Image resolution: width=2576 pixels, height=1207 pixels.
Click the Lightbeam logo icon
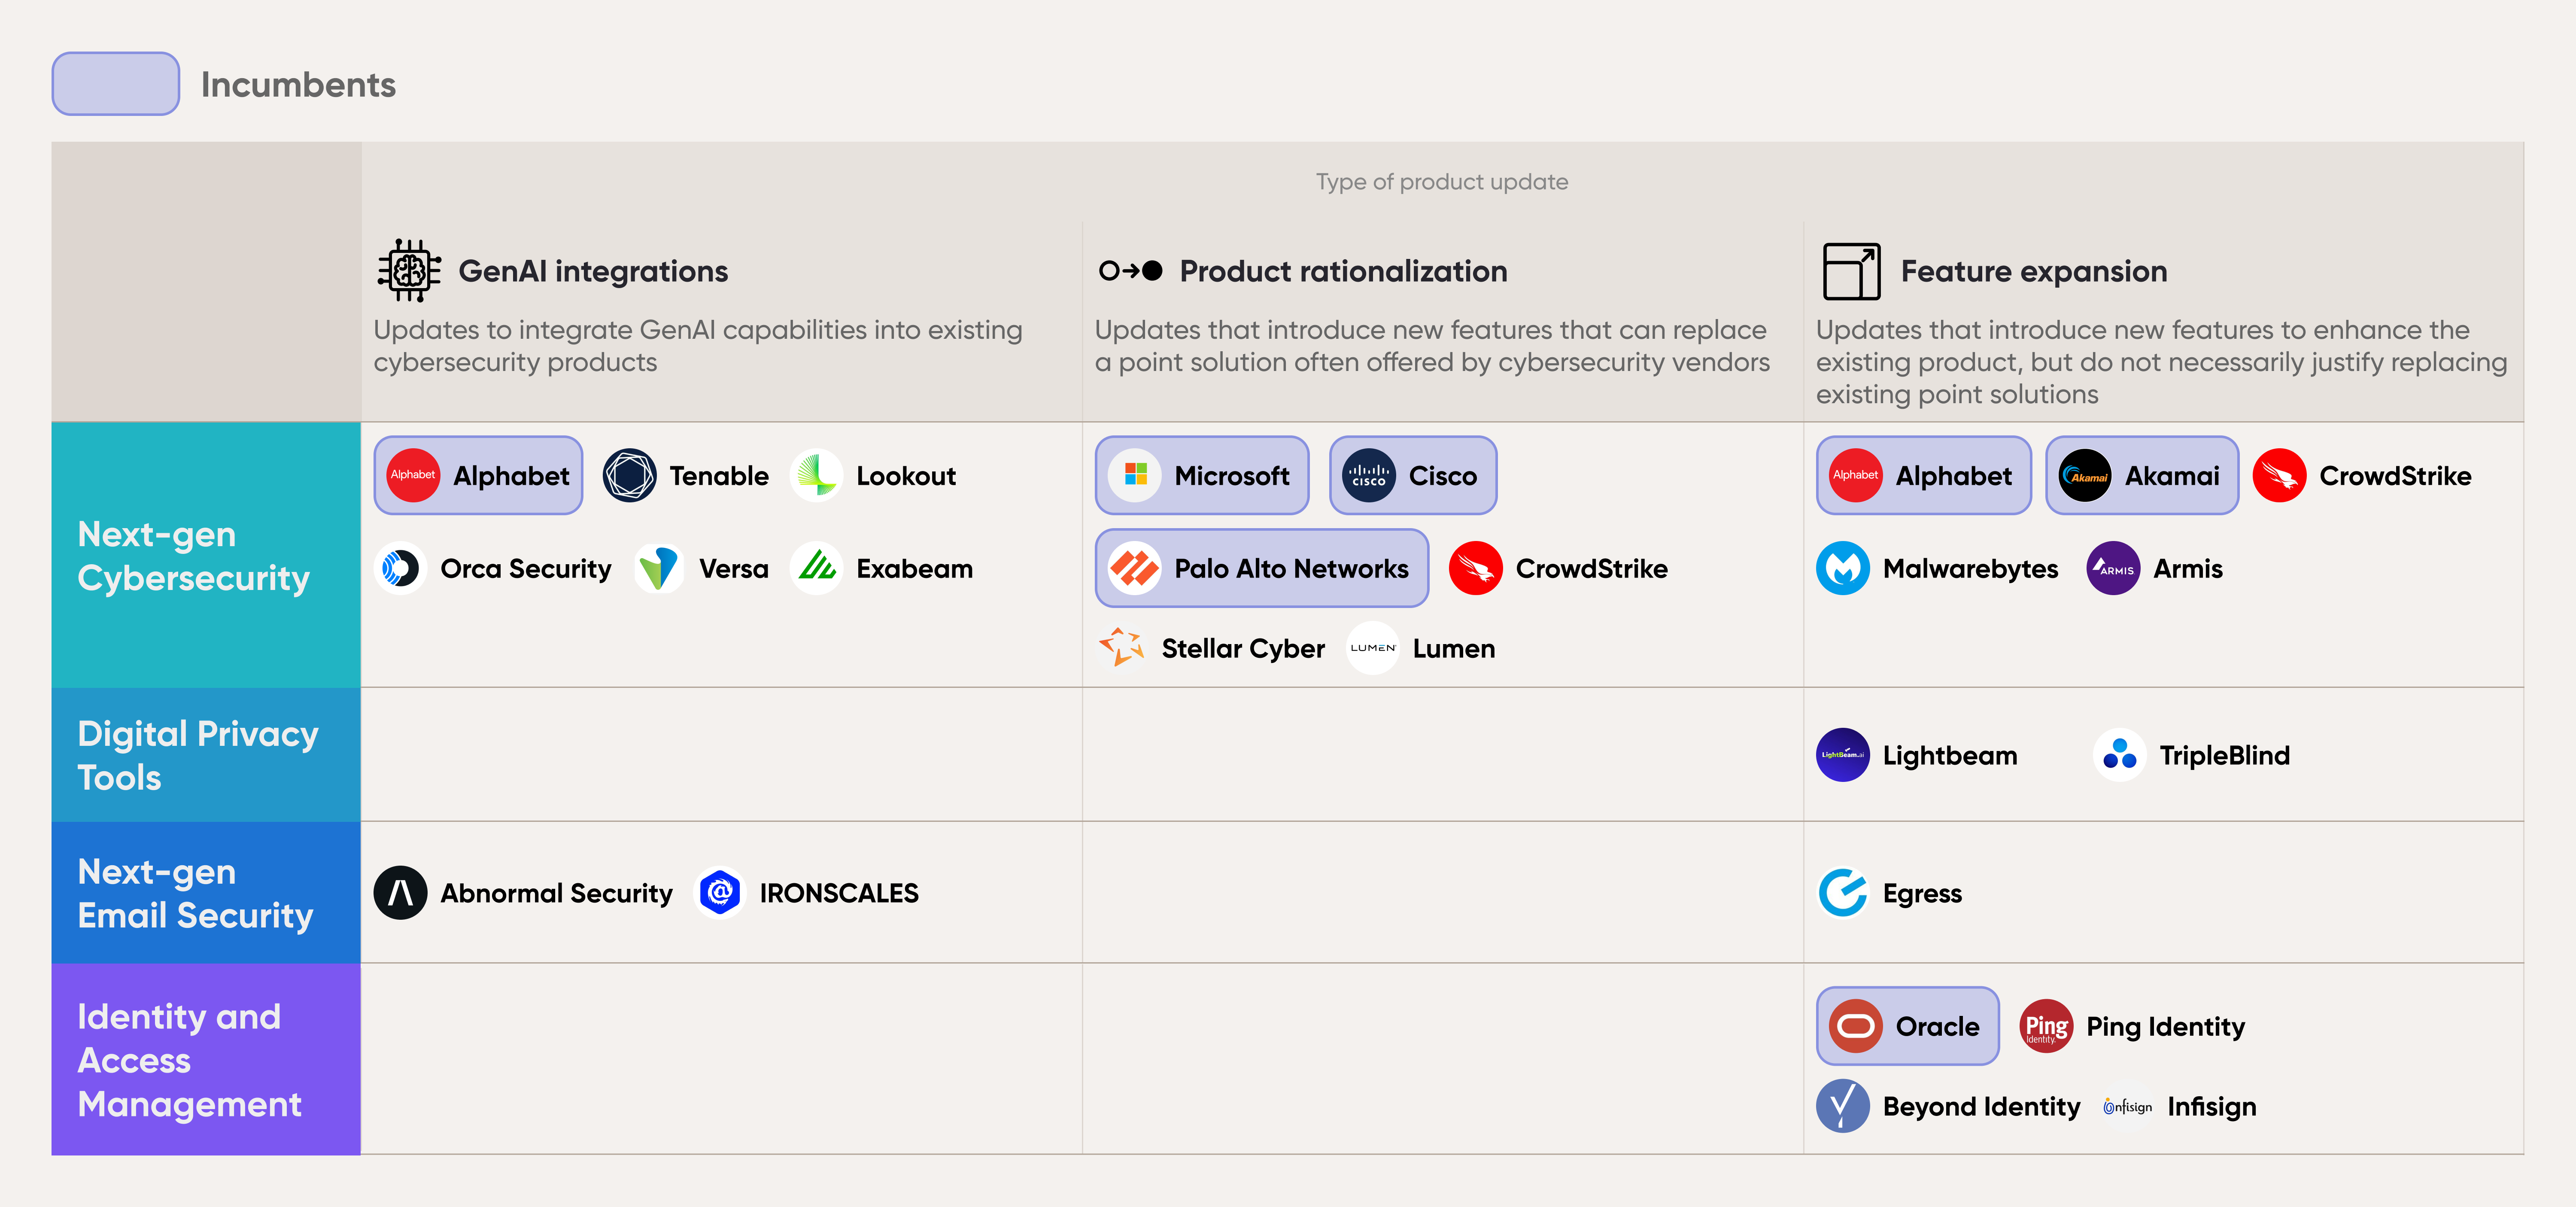[1843, 755]
